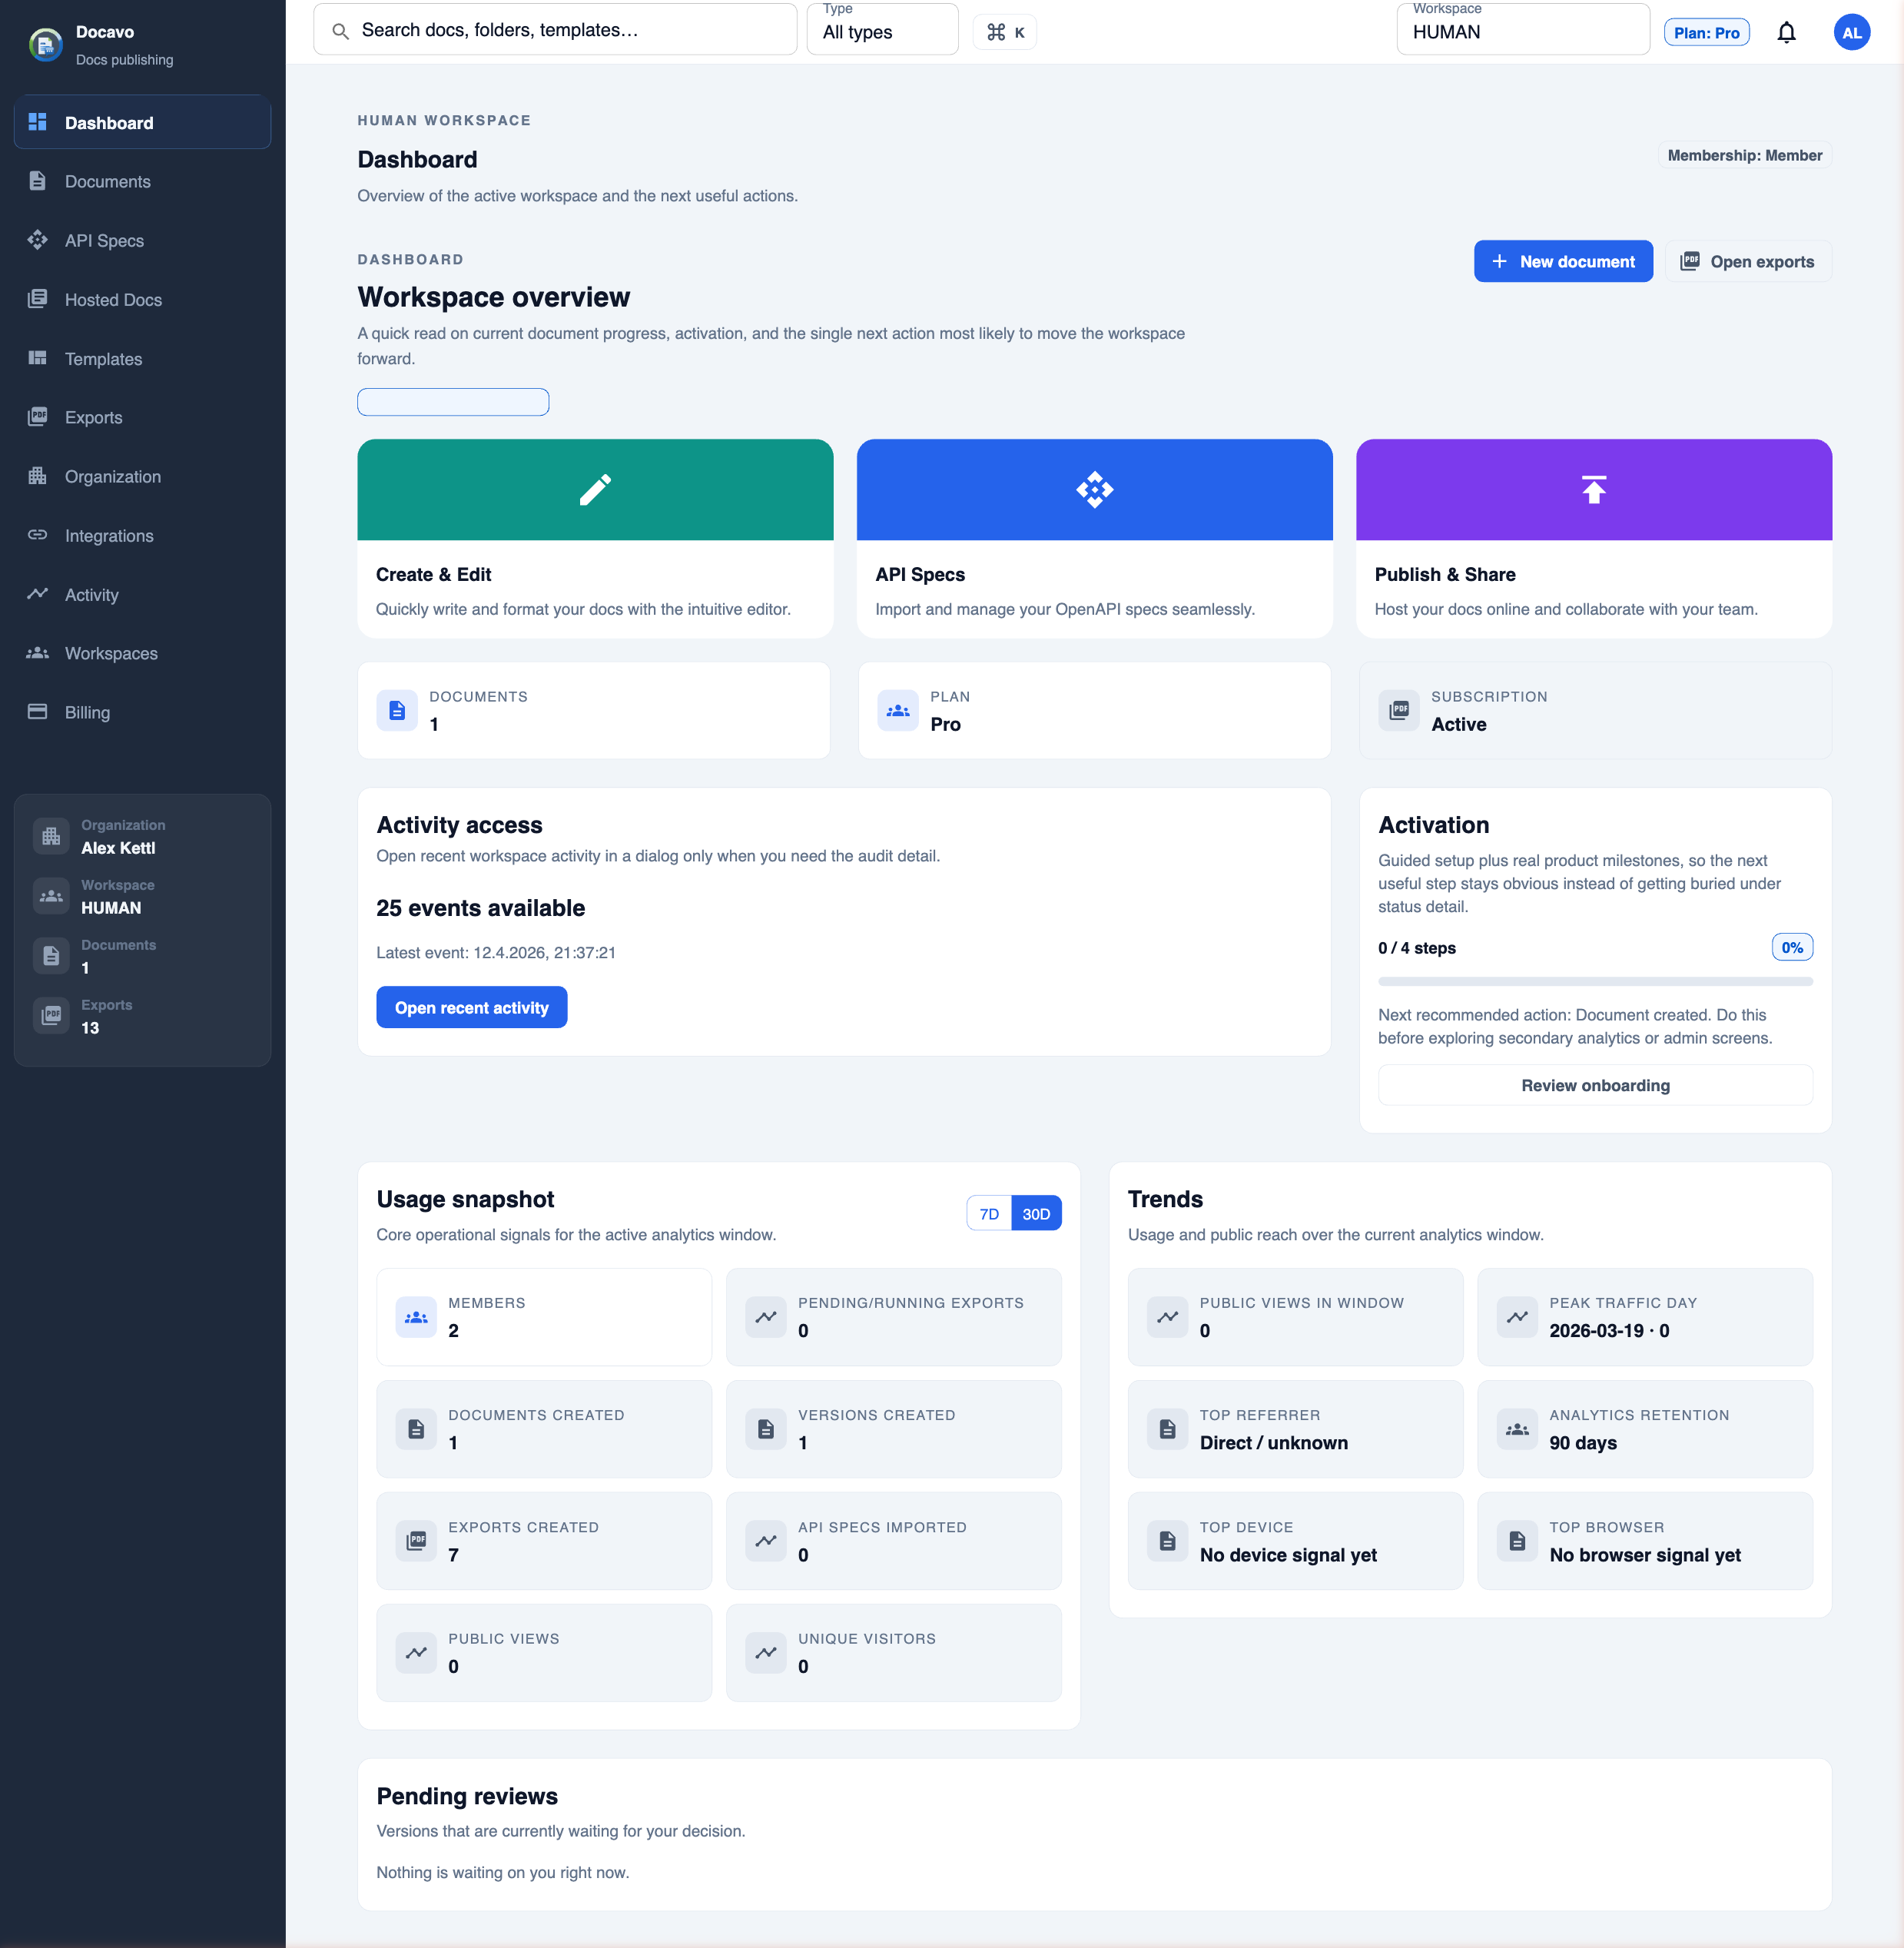This screenshot has width=1904, height=1948.
Task: Open the All types filter dropdown
Action: click(x=881, y=31)
